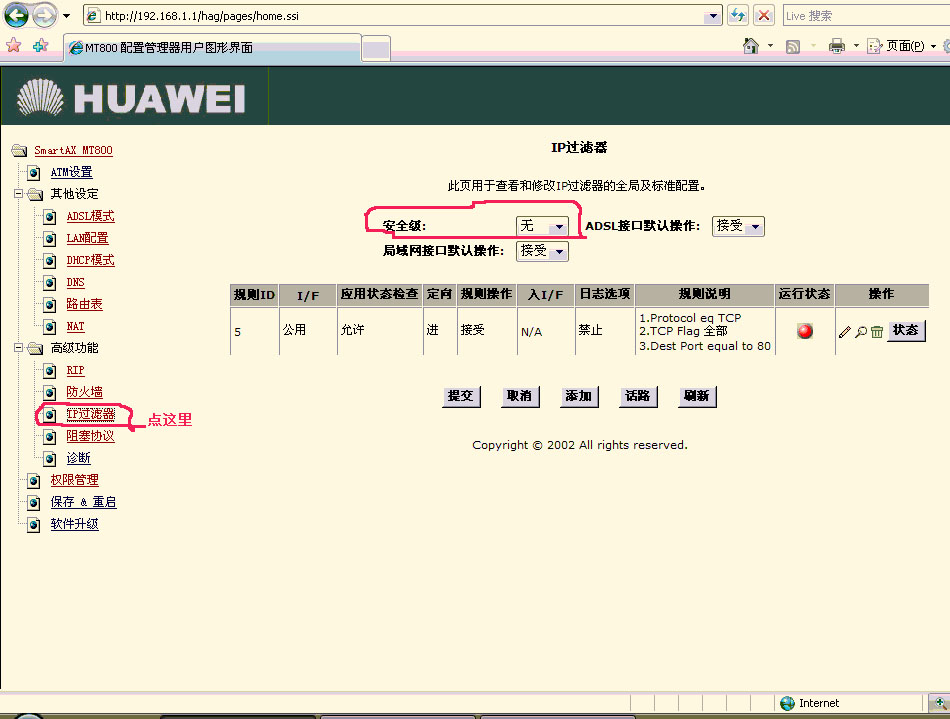Click the printer icon in browser toolbar
This screenshot has height=719, width=950.
click(837, 46)
